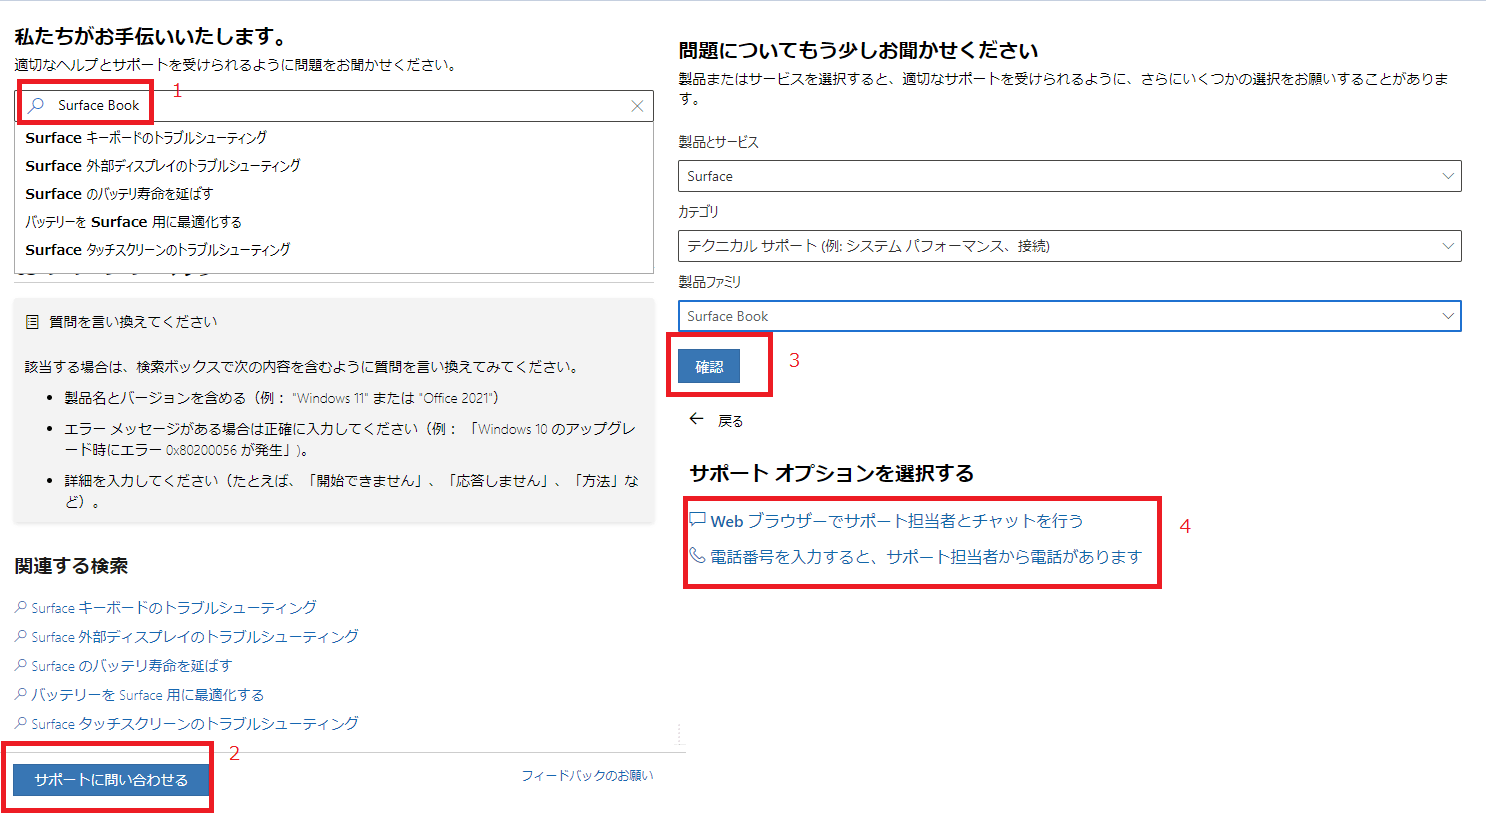Screen dimensions: 1486x816
Task: Click the back arrow icon next to 戻る
Action: [x=696, y=420]
